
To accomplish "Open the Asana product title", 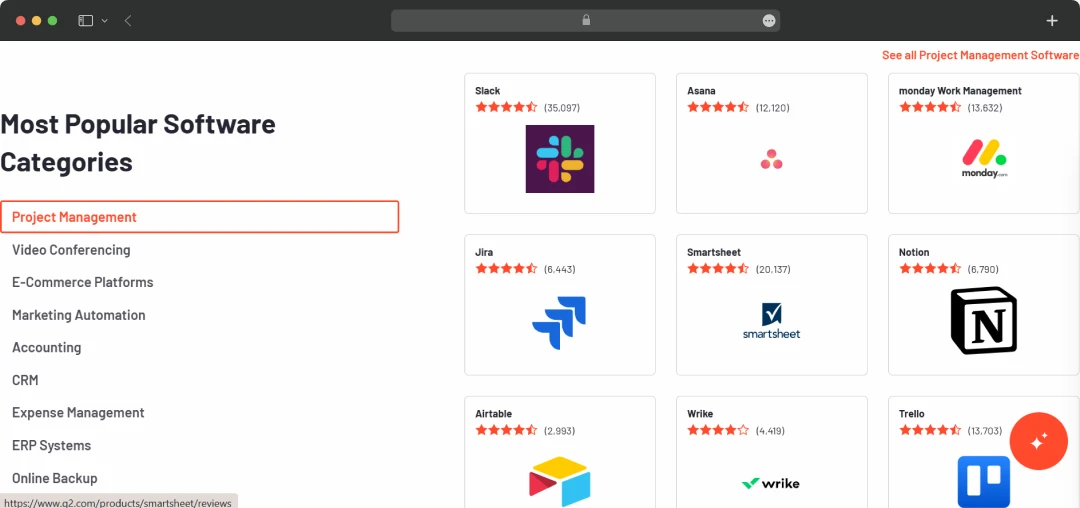I will click(701, 91).
